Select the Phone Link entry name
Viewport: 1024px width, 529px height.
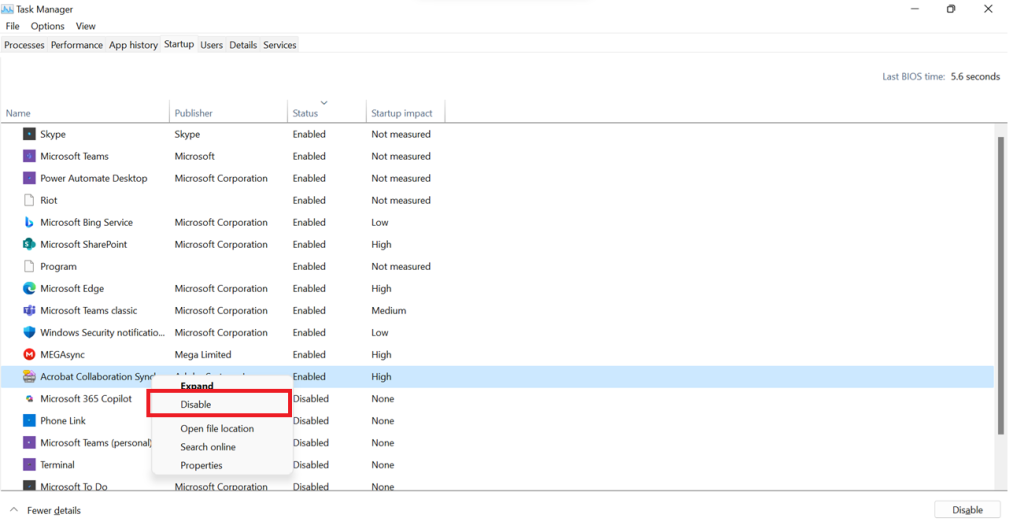click(63, 421)
